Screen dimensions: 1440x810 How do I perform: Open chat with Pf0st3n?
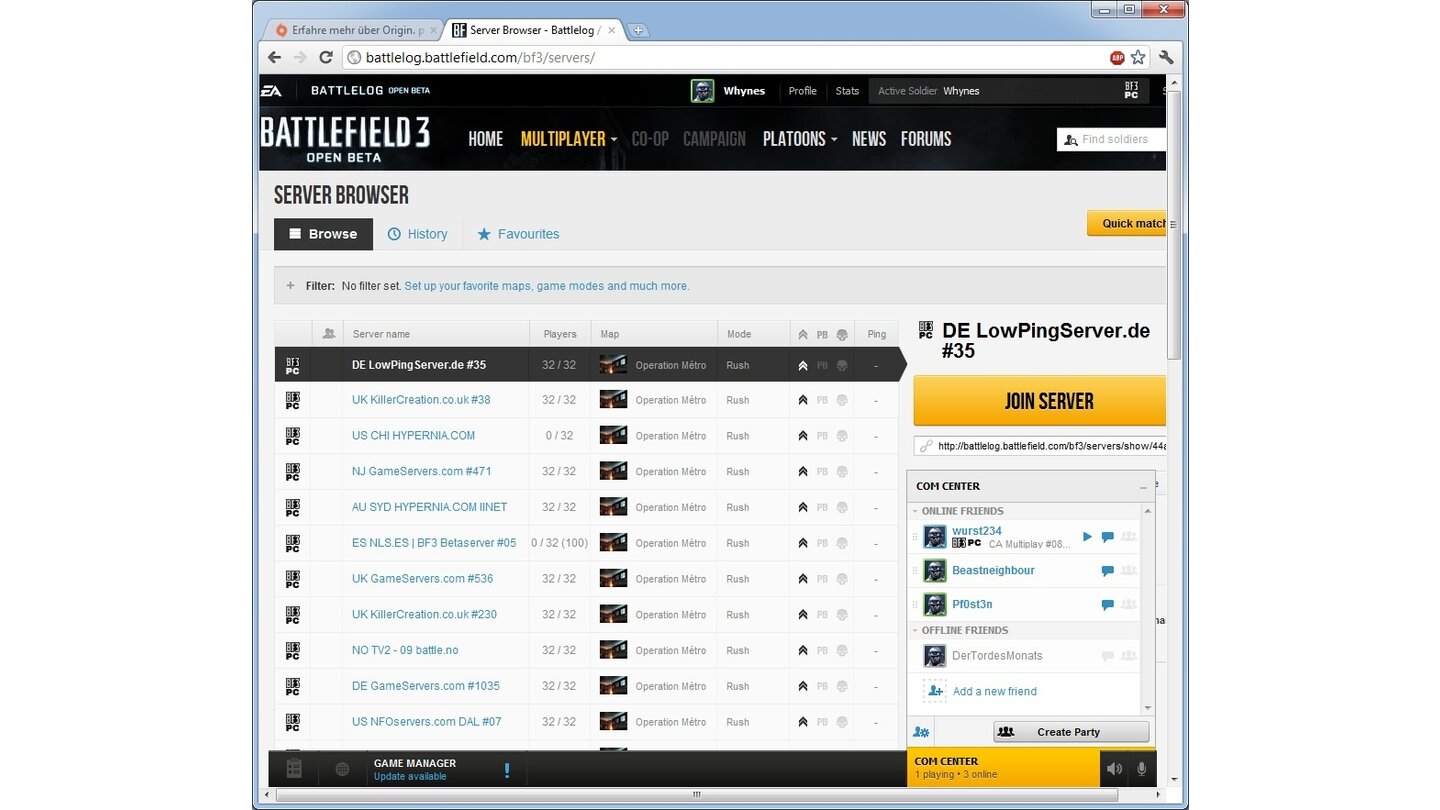coord(1107,605)
